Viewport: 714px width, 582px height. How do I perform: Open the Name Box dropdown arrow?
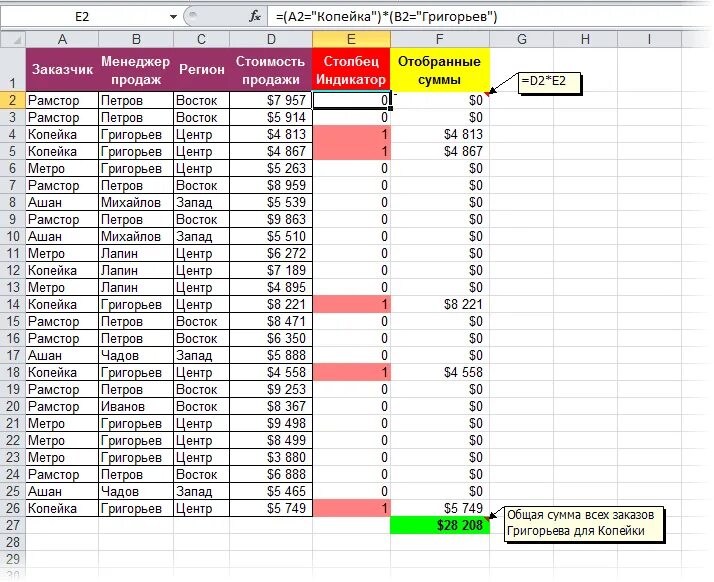point(173,17)
